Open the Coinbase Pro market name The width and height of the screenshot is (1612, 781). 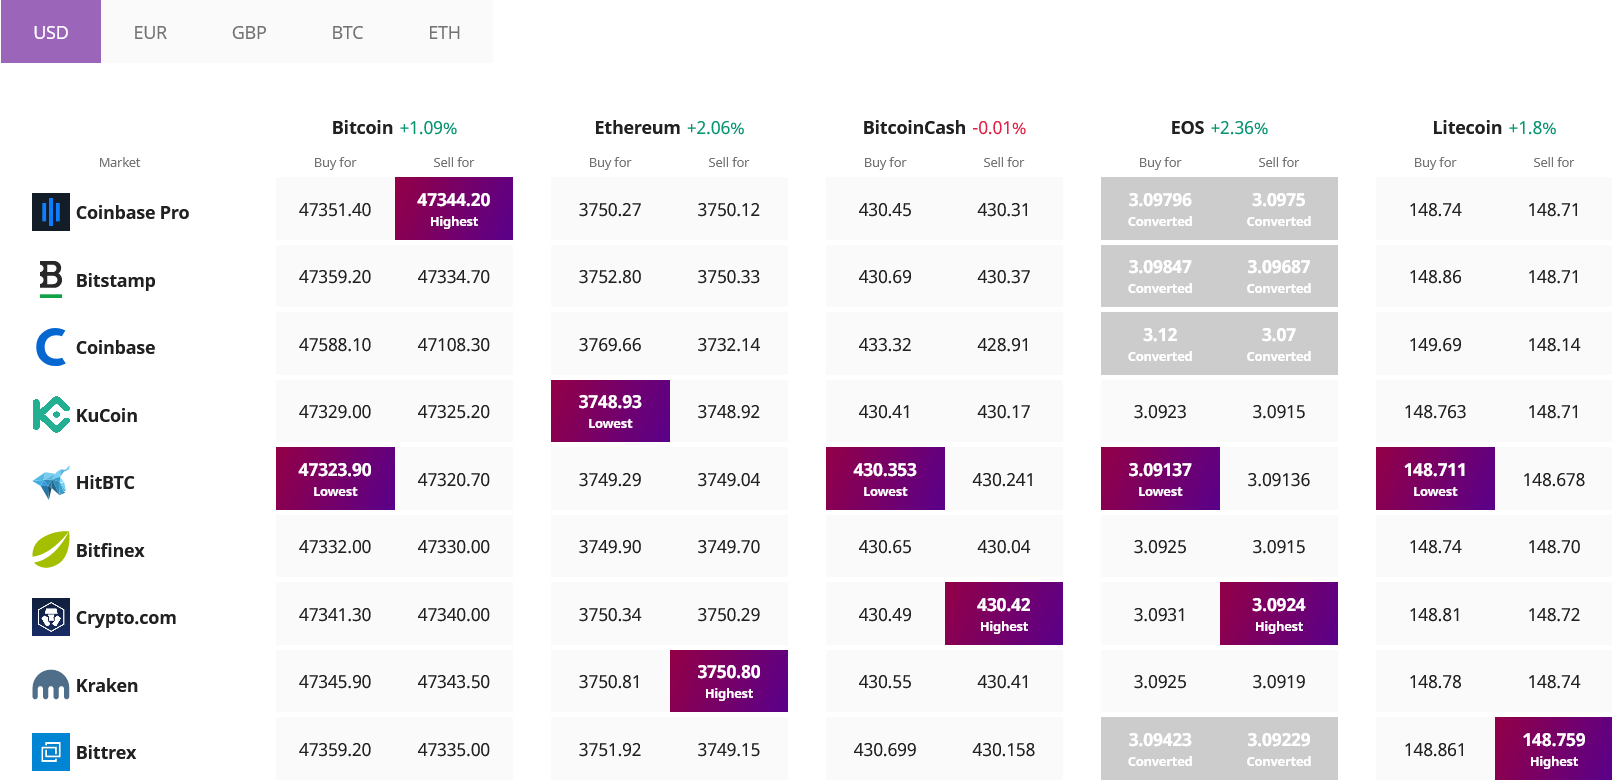[132, 212]
